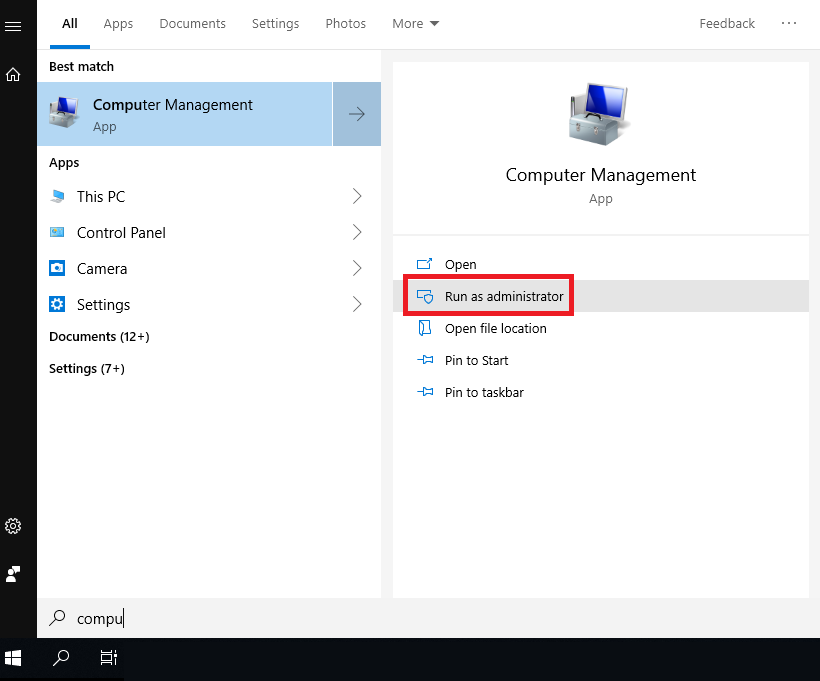This screenshot has height=681, width=820.
Task: Expand the More filter dropdown
Action: coord(415,24)
